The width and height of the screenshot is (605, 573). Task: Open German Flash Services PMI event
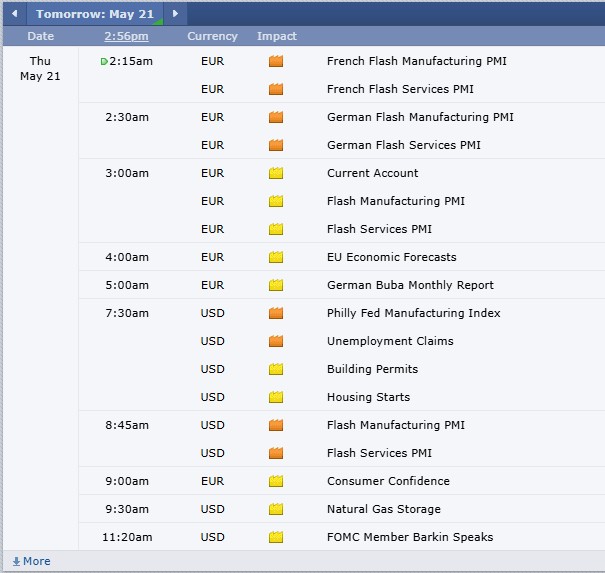[404, 145]
